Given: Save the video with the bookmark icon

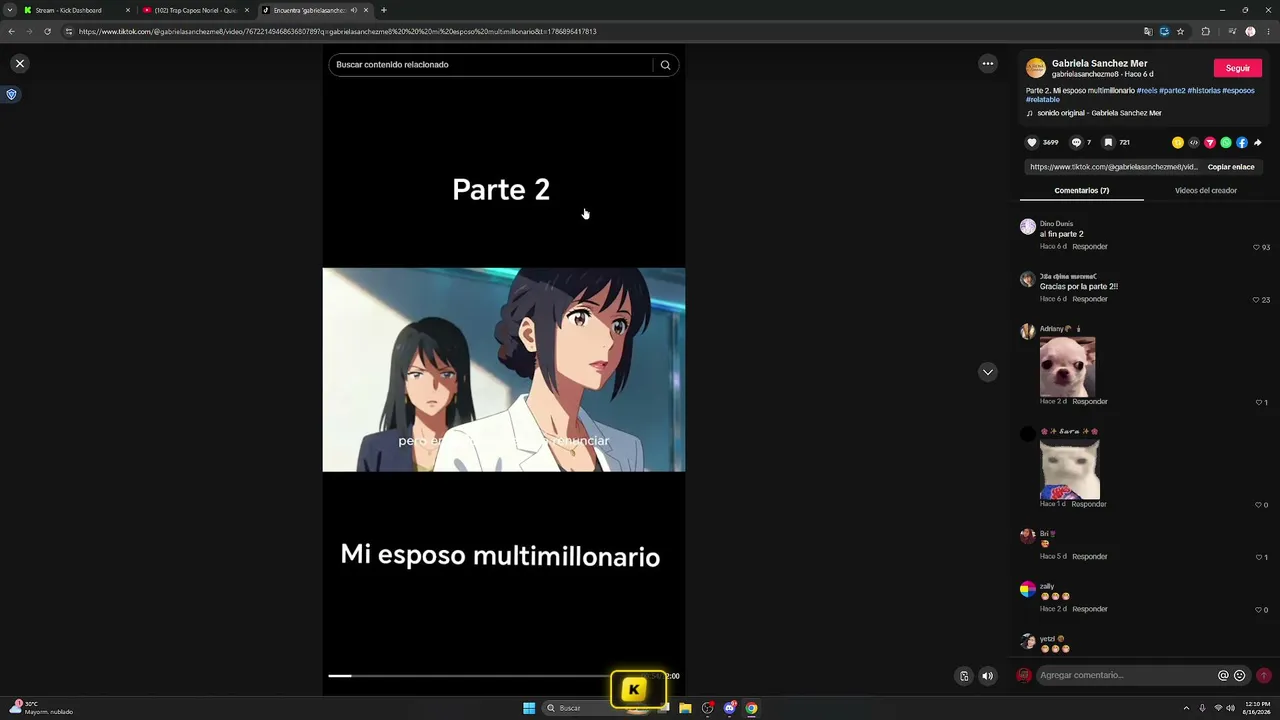Looking at the screenshot, I should coord(1108,143).
